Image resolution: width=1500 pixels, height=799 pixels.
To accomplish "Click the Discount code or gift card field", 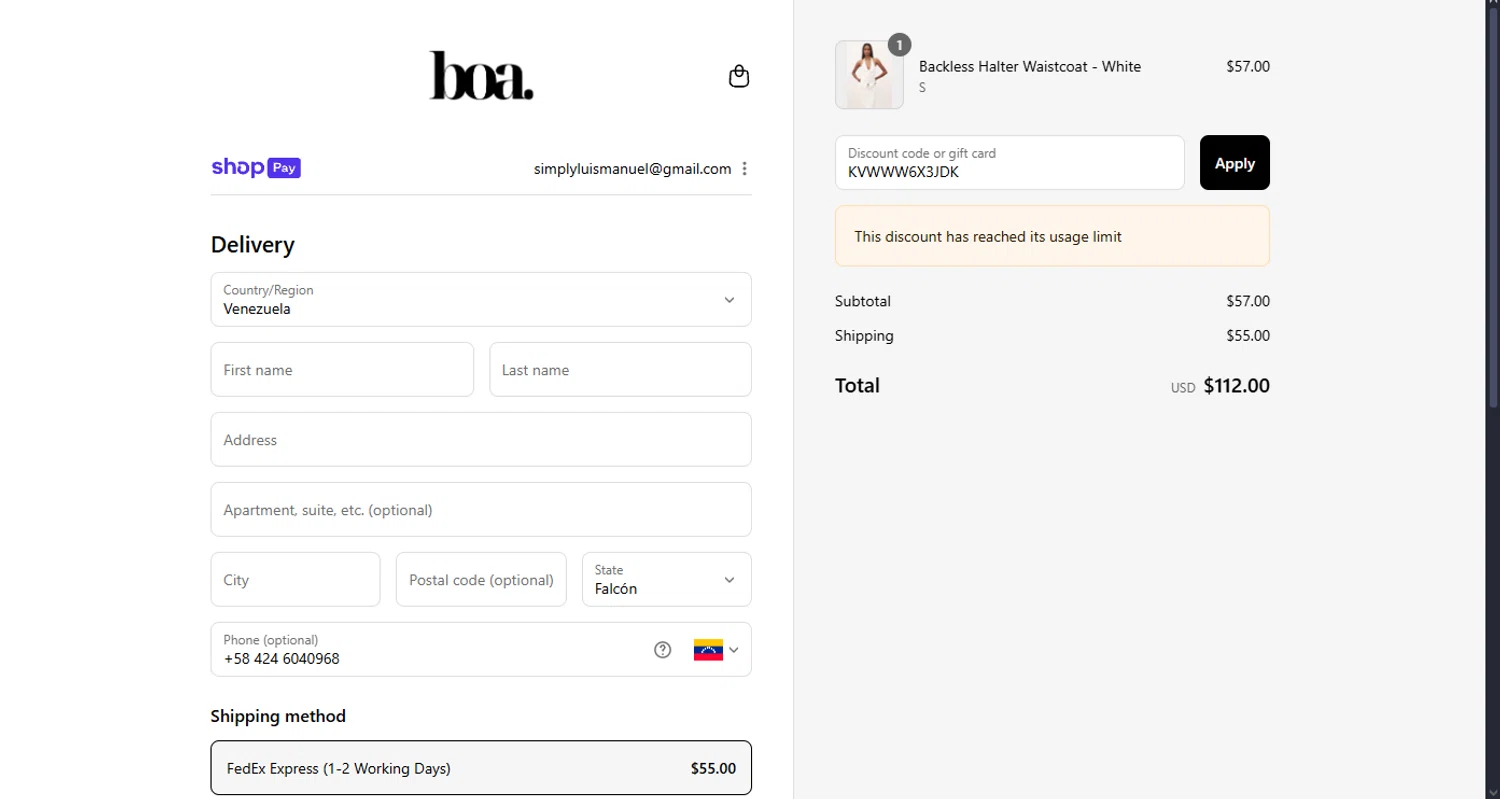I will (x=1010, y=162).
